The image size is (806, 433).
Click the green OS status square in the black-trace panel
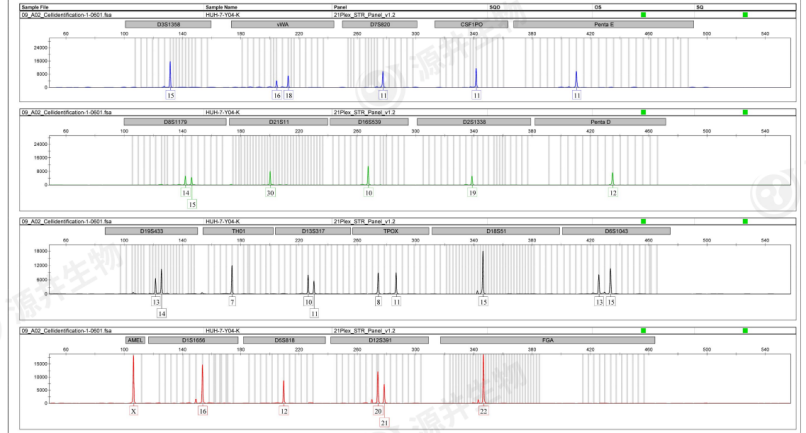644,221
